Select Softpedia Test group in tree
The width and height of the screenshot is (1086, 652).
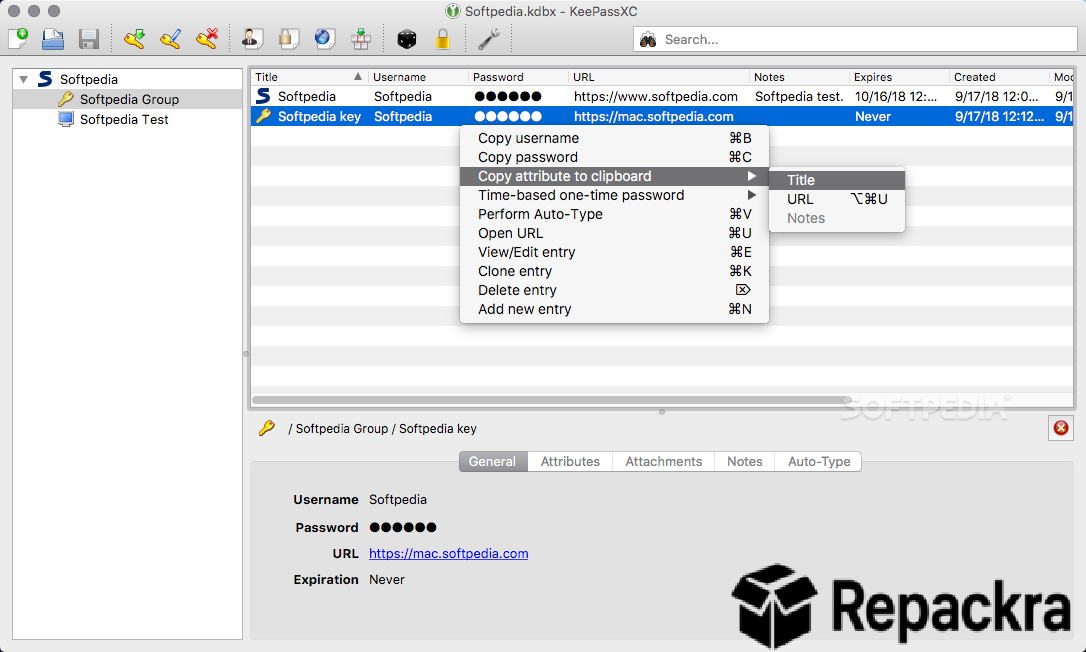click(124, 119)
